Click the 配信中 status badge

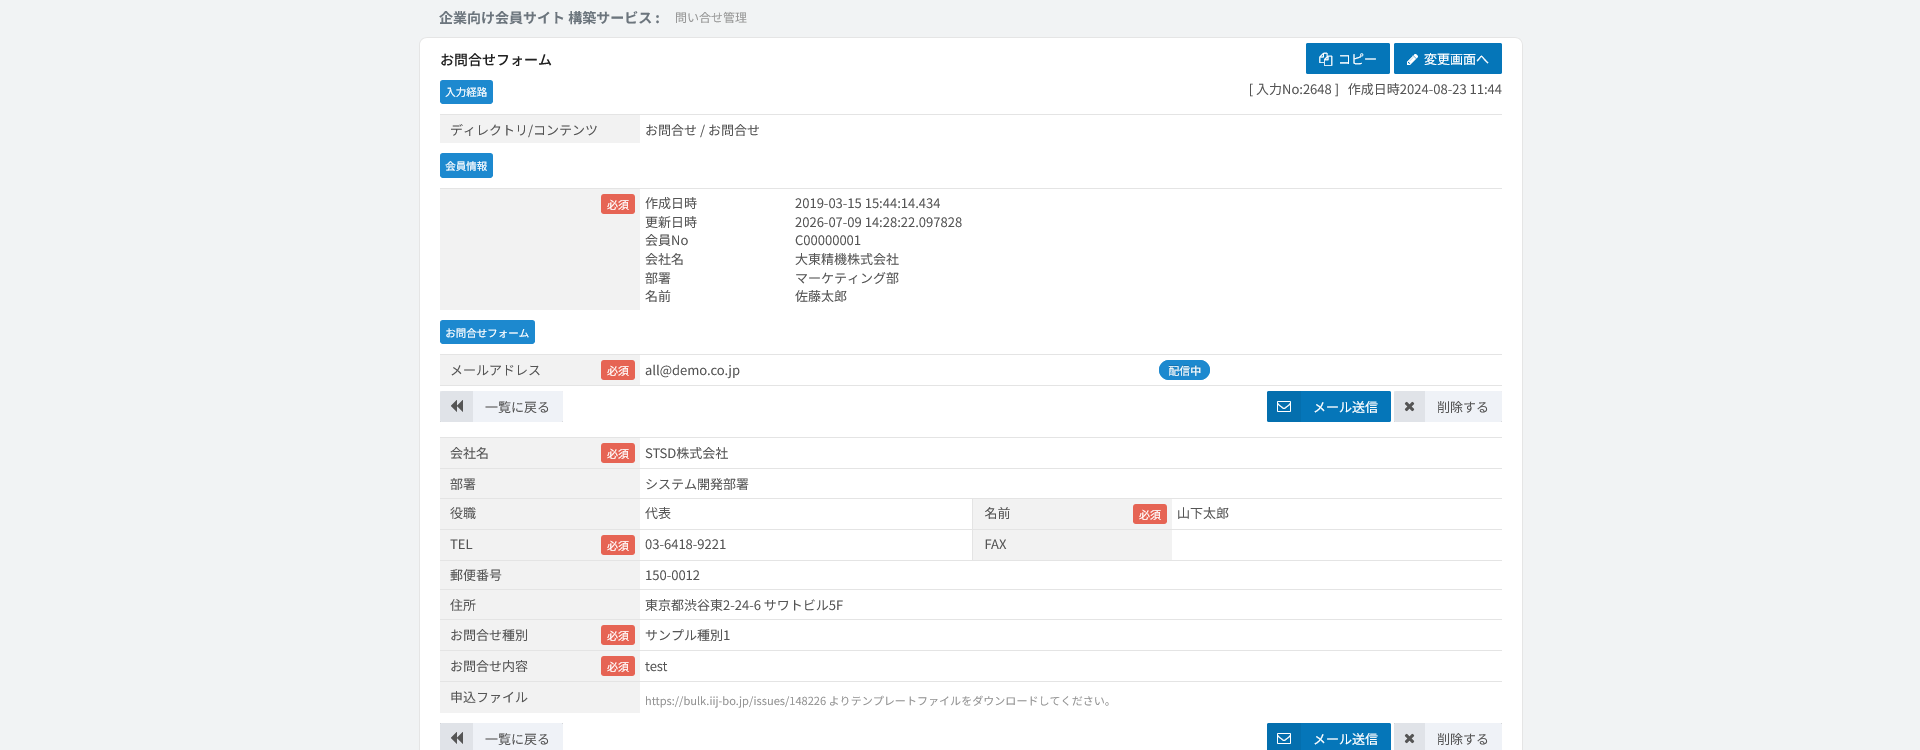tap(1184, 370)
